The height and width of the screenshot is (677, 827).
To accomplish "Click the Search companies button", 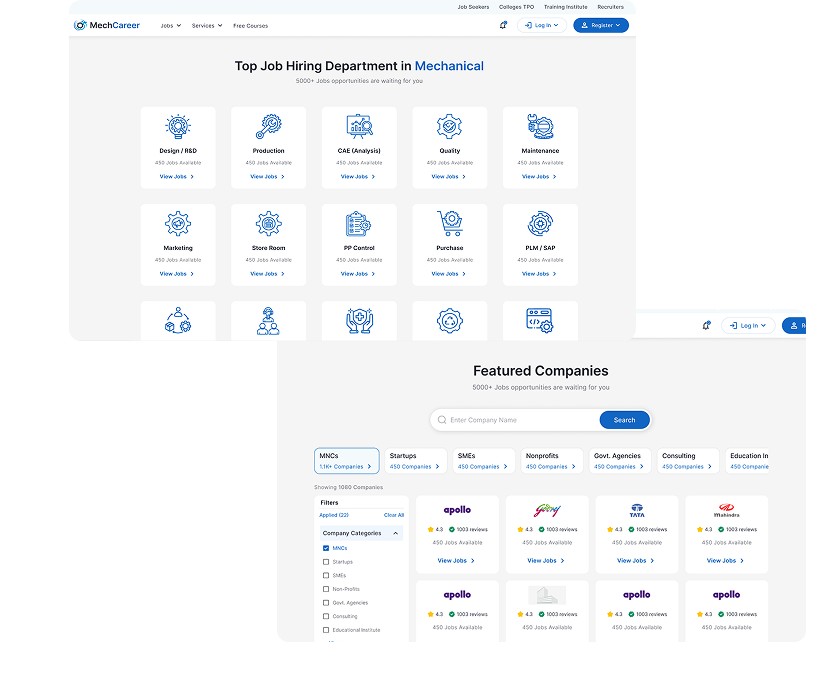I will tap(624, 420).
